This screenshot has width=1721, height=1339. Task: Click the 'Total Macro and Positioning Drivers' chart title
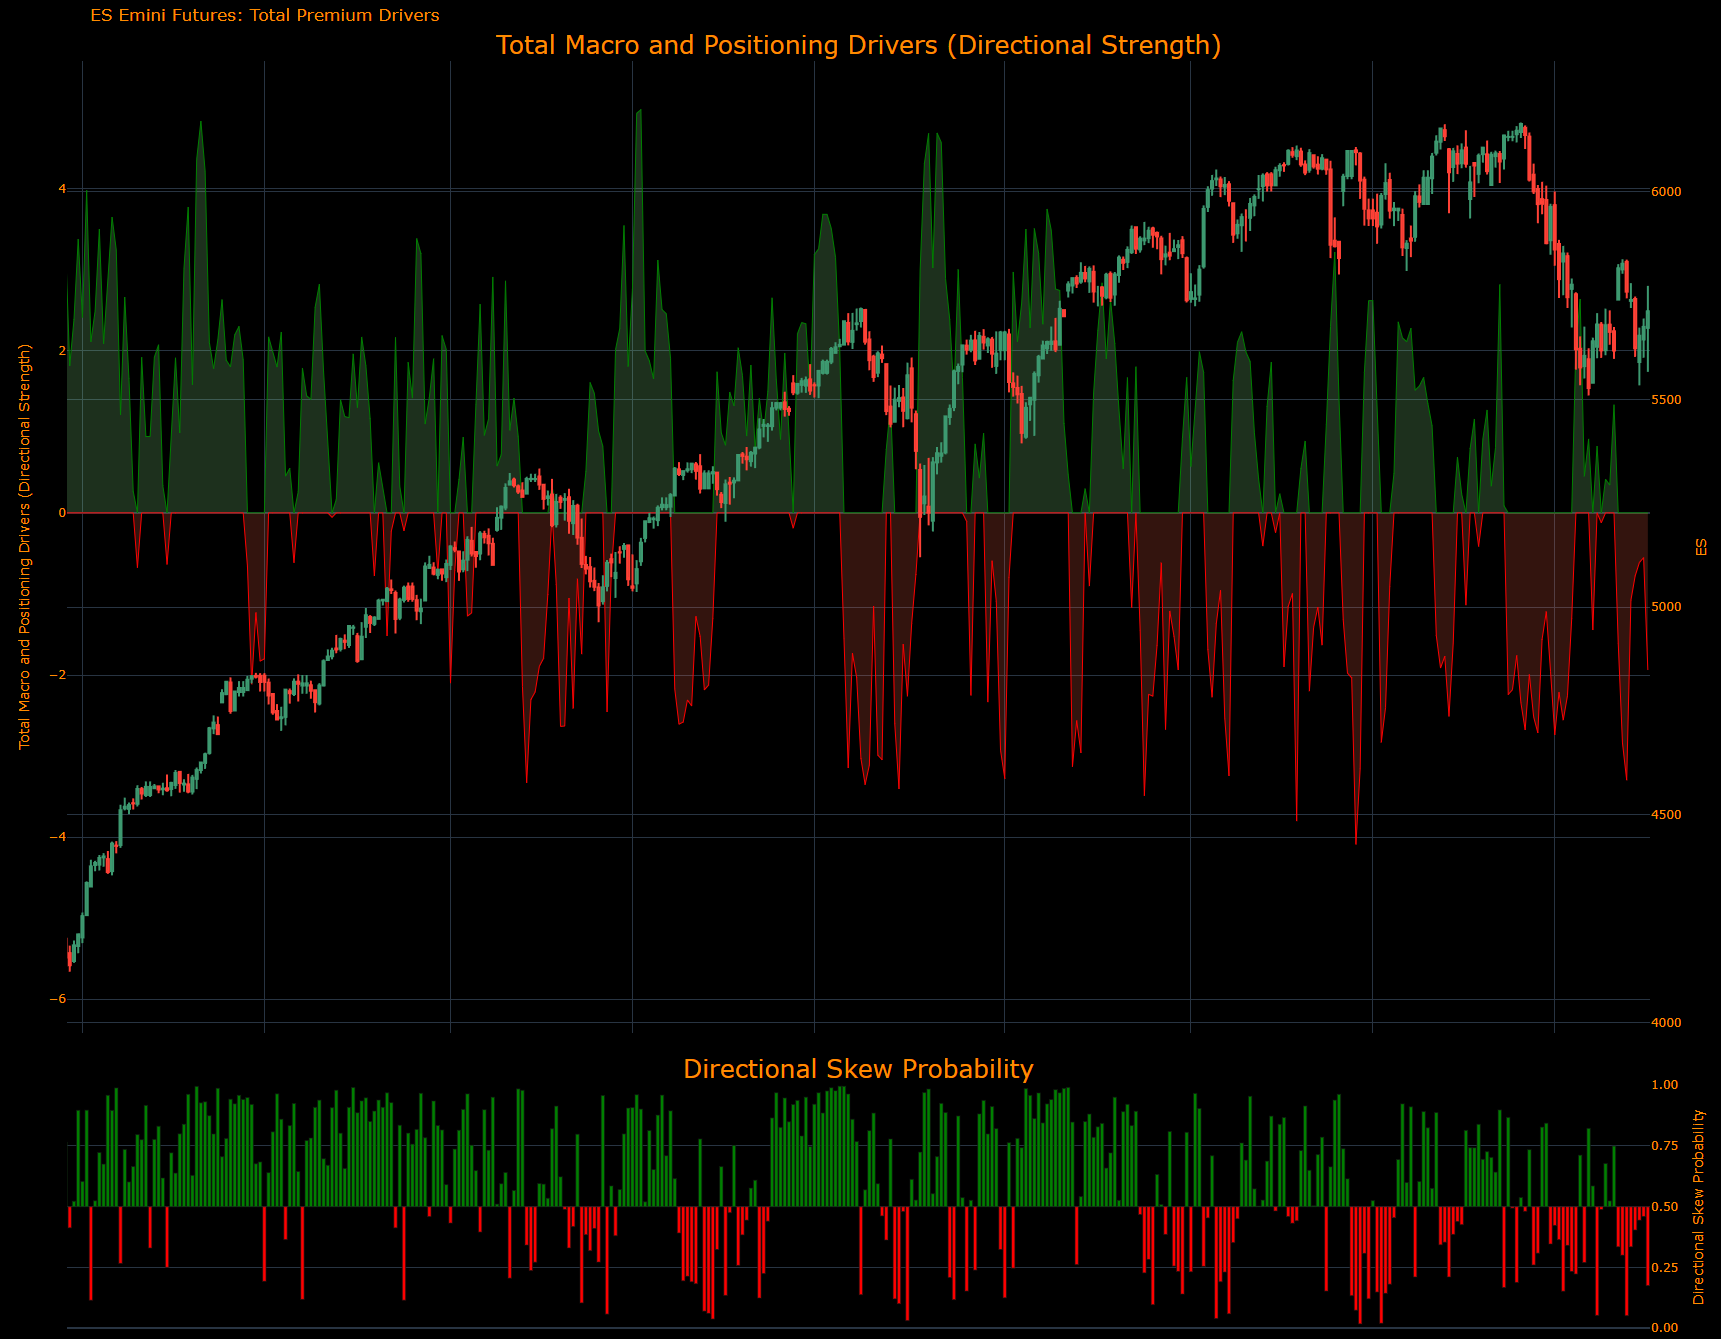858,46
